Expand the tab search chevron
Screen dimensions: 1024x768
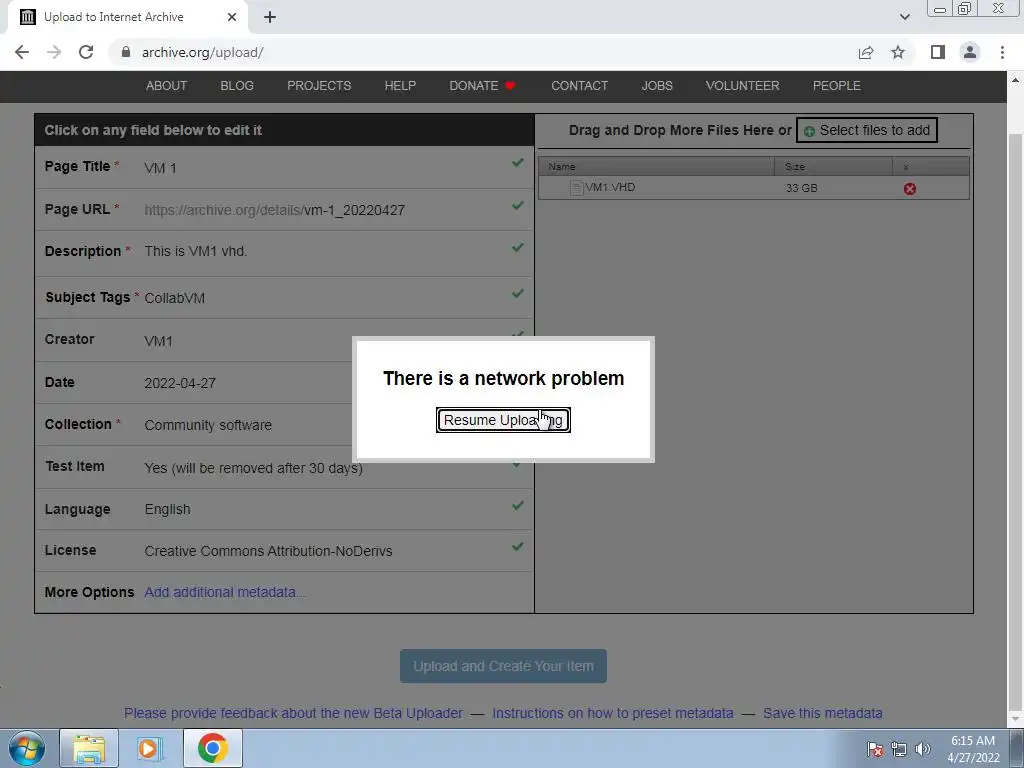pos(904,17)
